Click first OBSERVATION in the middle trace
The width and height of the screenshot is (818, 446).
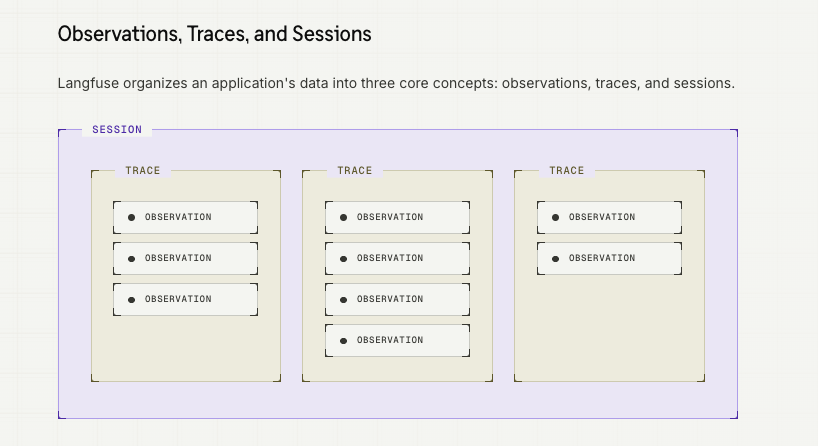click(x=398, y=217)
